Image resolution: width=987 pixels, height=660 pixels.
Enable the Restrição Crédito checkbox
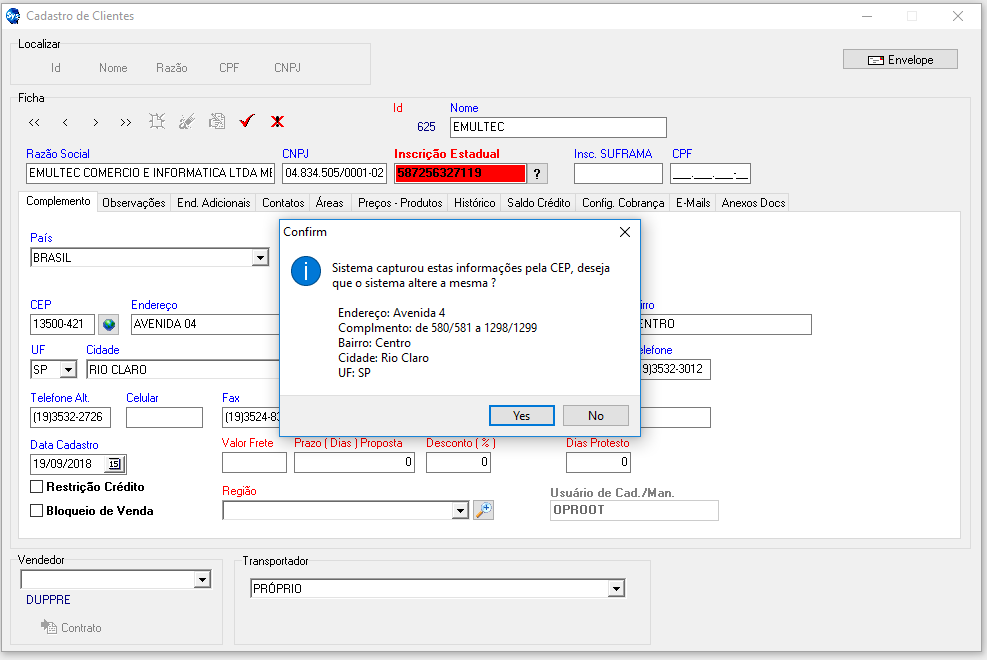coord(37,487)
